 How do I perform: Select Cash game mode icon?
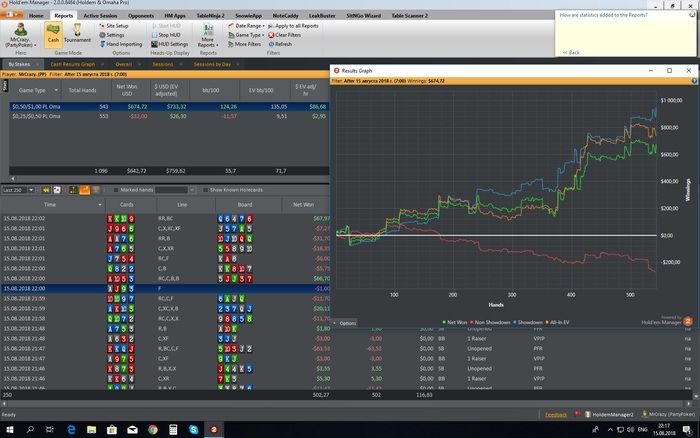[53, 33]
